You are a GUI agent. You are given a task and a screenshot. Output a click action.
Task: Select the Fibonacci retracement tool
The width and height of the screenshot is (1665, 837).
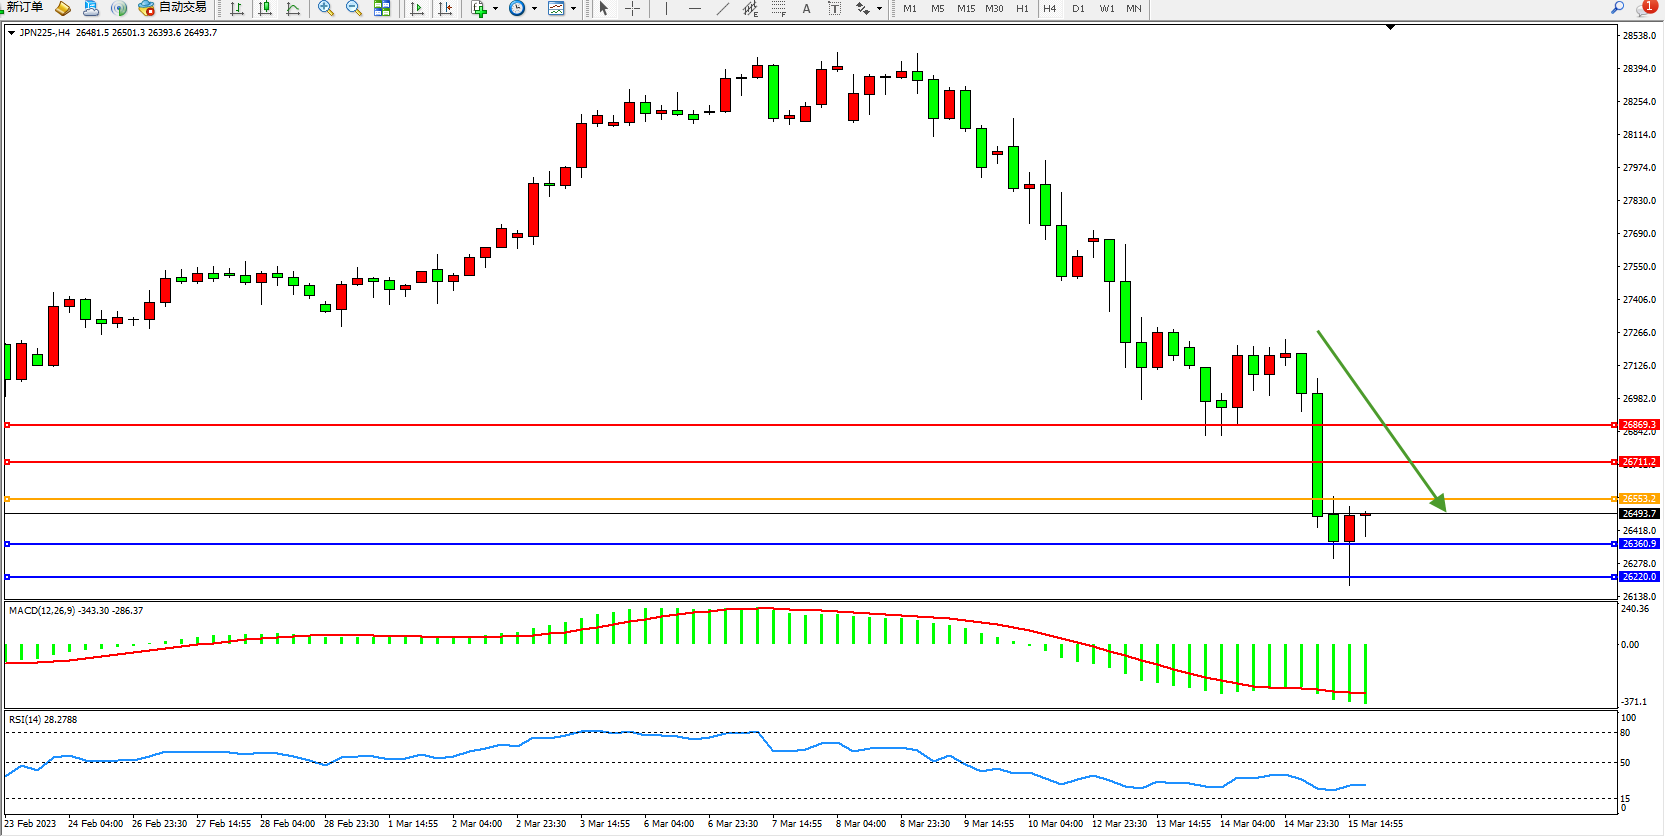pos(778,9)
